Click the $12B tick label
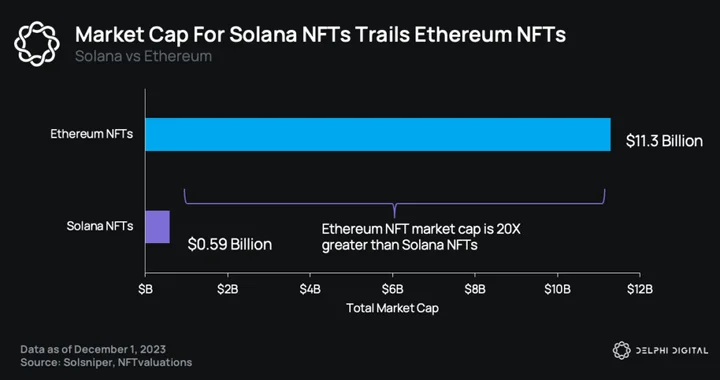 [640, 290]
